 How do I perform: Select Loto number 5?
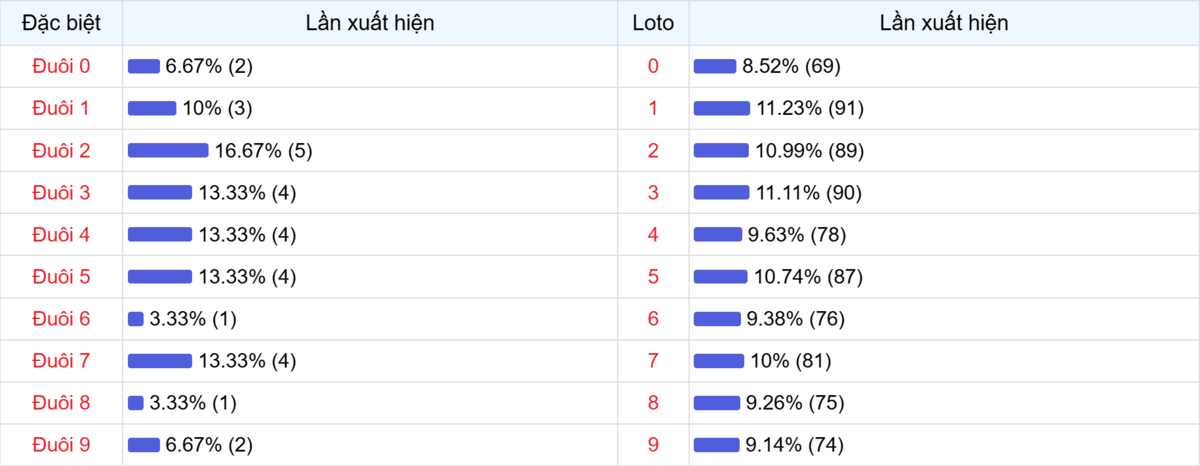654,277
